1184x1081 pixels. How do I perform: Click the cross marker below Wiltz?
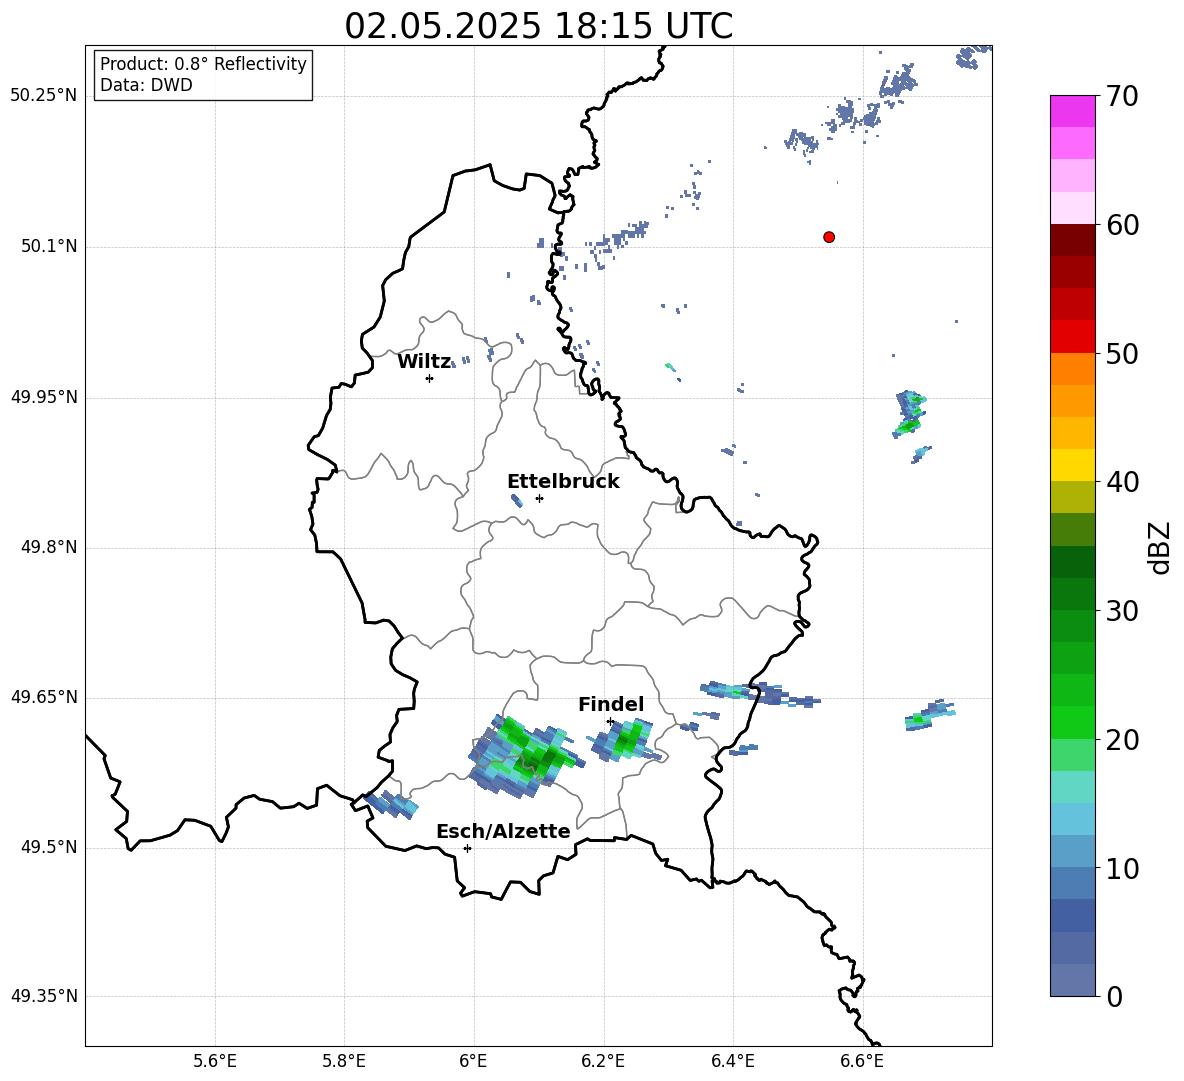tap(430, 378)
